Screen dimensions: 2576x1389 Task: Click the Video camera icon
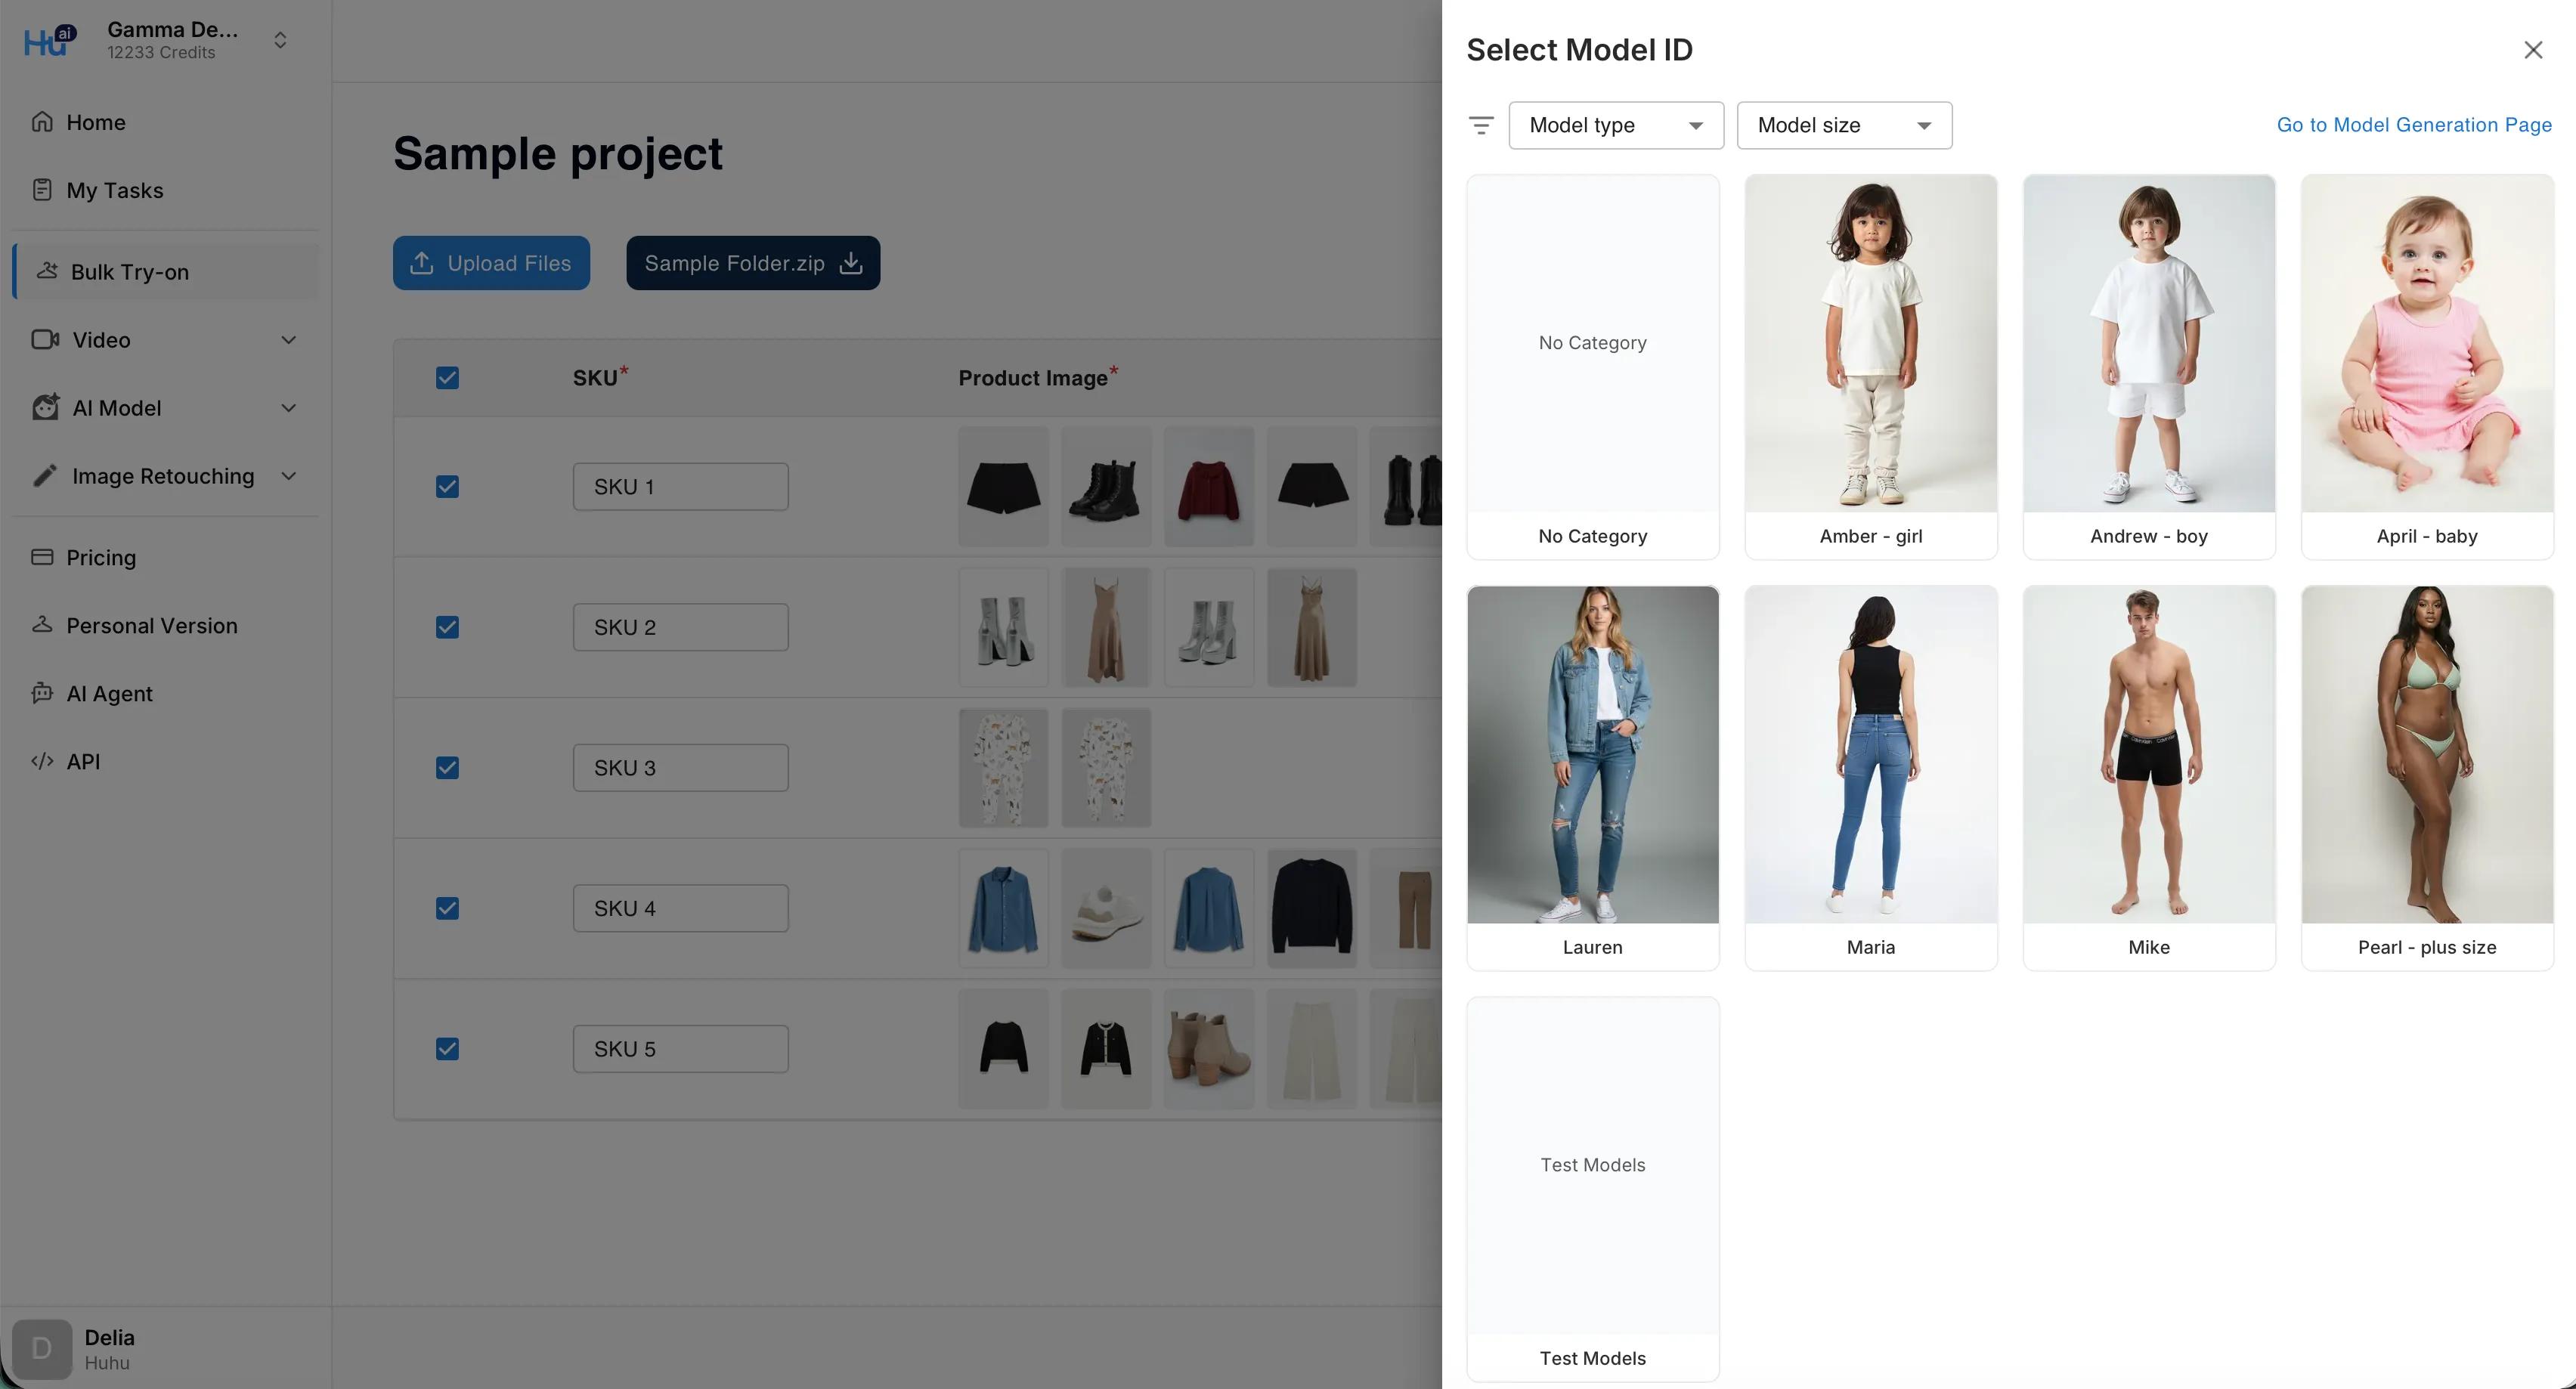tap(45, 340)
